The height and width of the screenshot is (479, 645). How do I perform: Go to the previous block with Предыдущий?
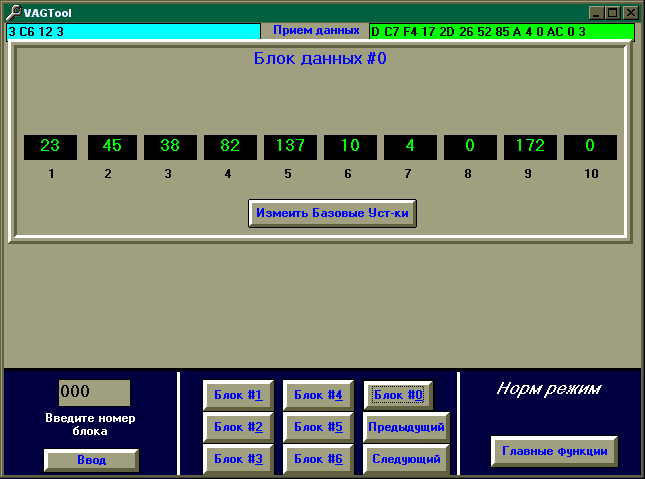pos(406,427)
